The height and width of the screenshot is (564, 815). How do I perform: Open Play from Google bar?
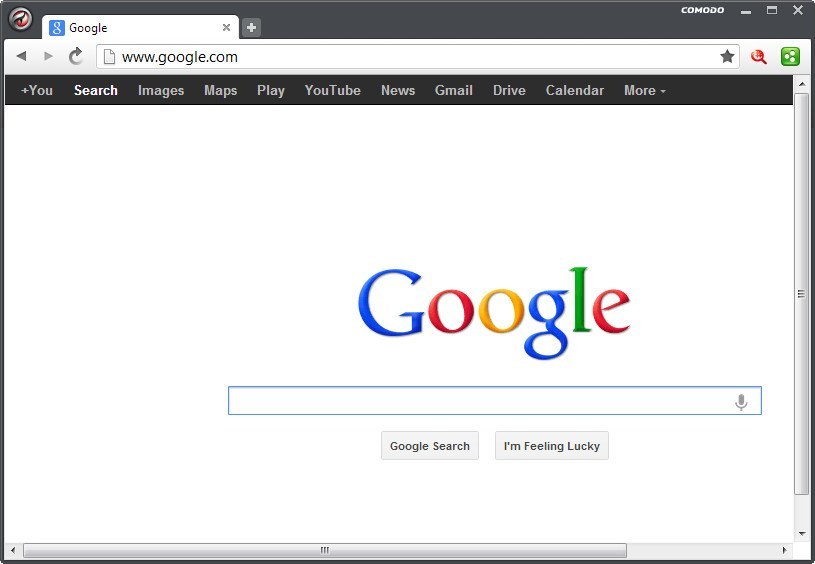(x=271, y=90)
